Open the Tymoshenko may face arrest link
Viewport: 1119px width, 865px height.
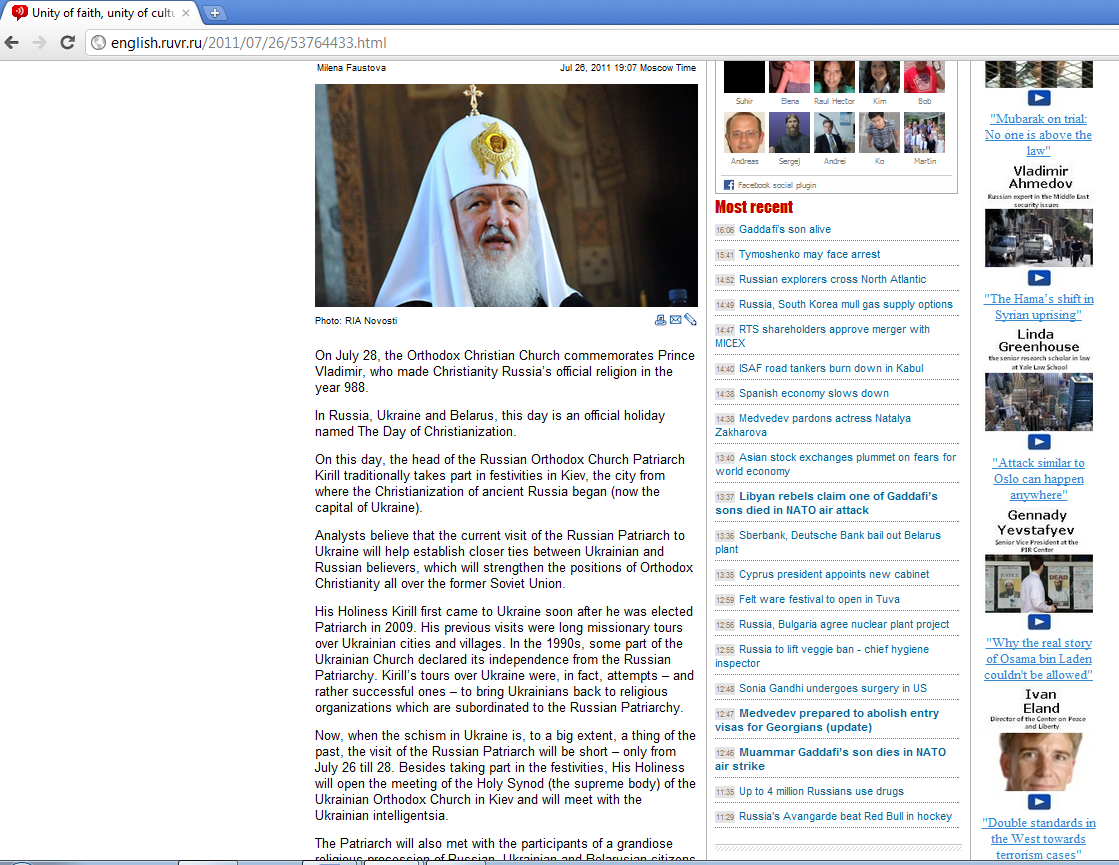click(x=809, y=254)
